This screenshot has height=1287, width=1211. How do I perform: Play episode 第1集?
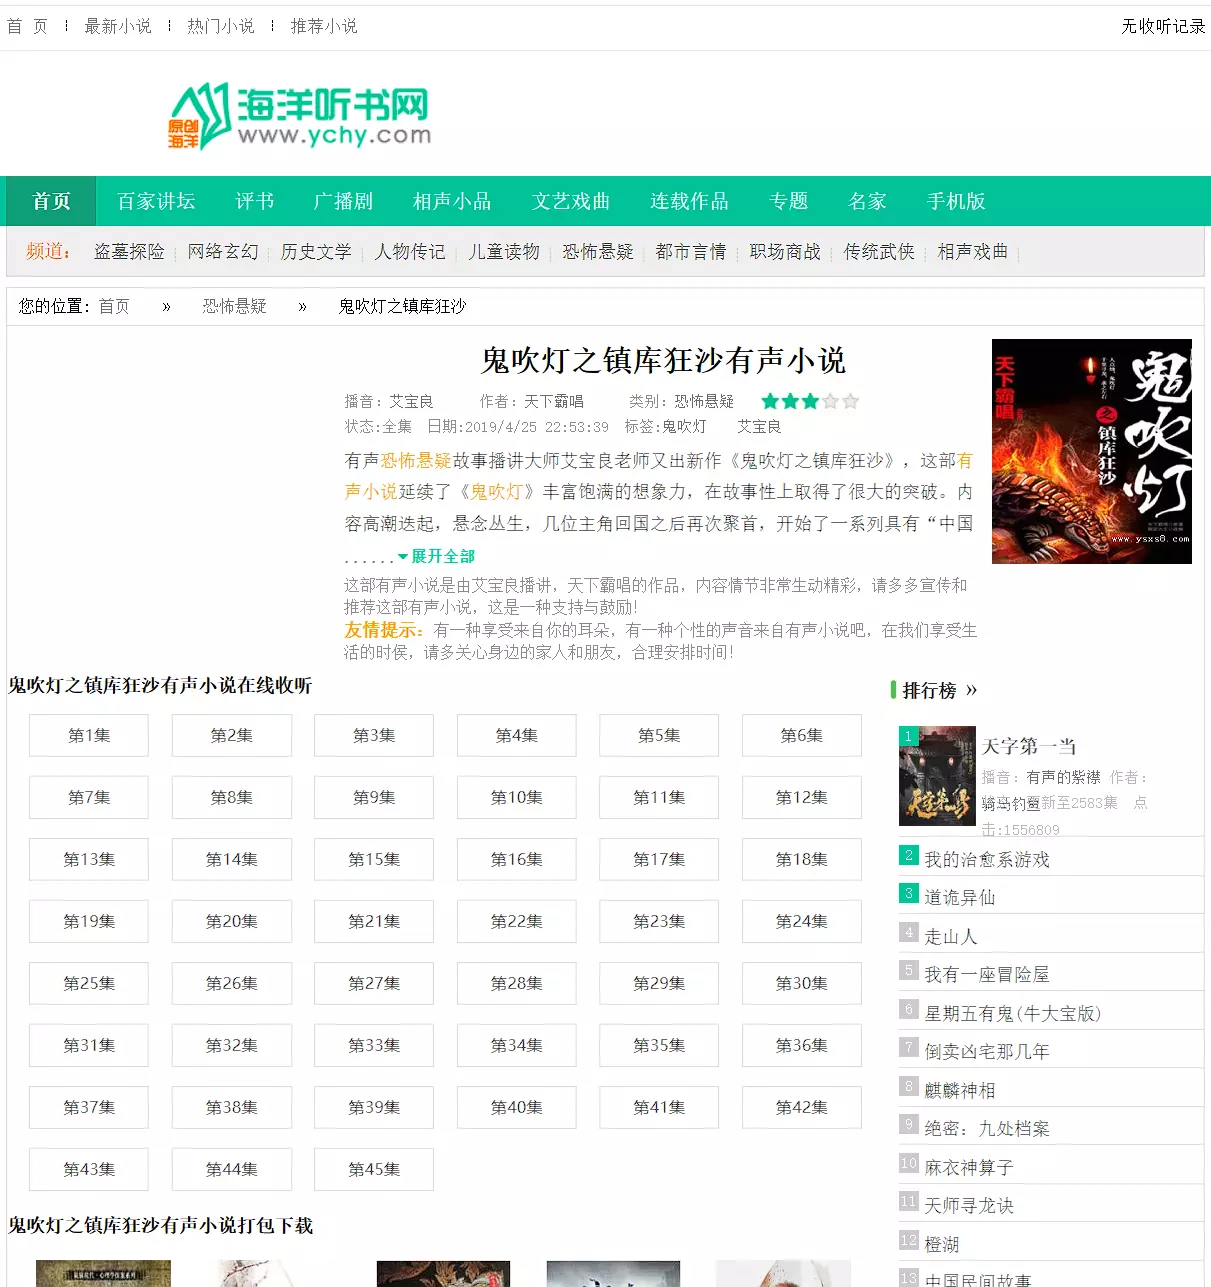click(x=89, y=736)
